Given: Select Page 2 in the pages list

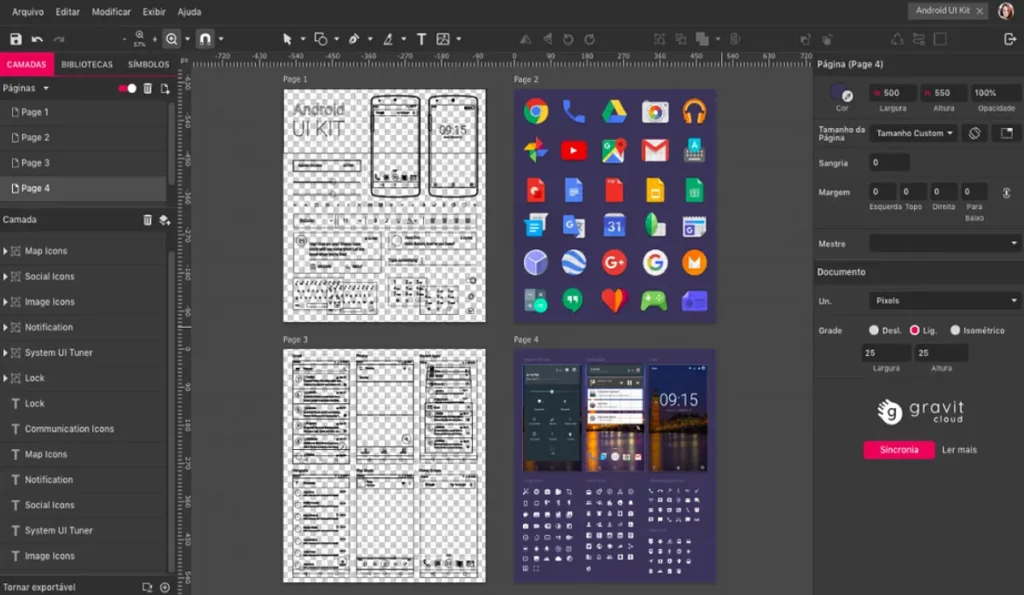Looking at the screenshot, I should pyautogui.click(x=83, y=138).
